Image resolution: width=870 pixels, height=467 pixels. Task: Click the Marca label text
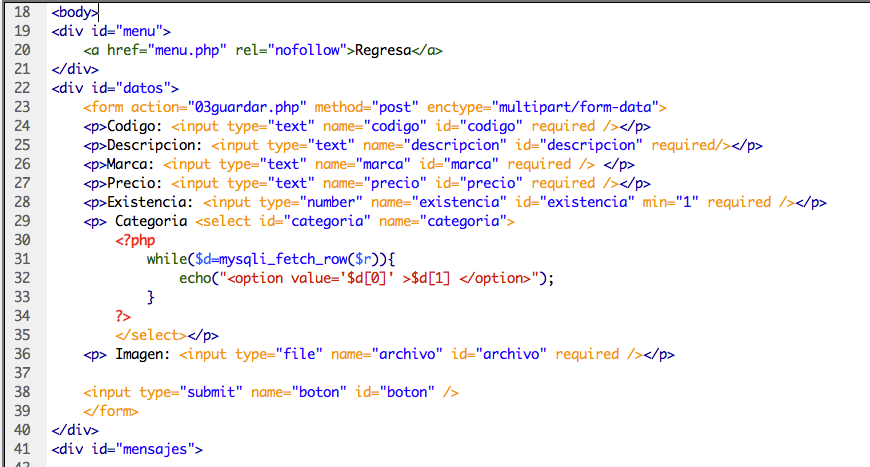click(x=129, y=164)
